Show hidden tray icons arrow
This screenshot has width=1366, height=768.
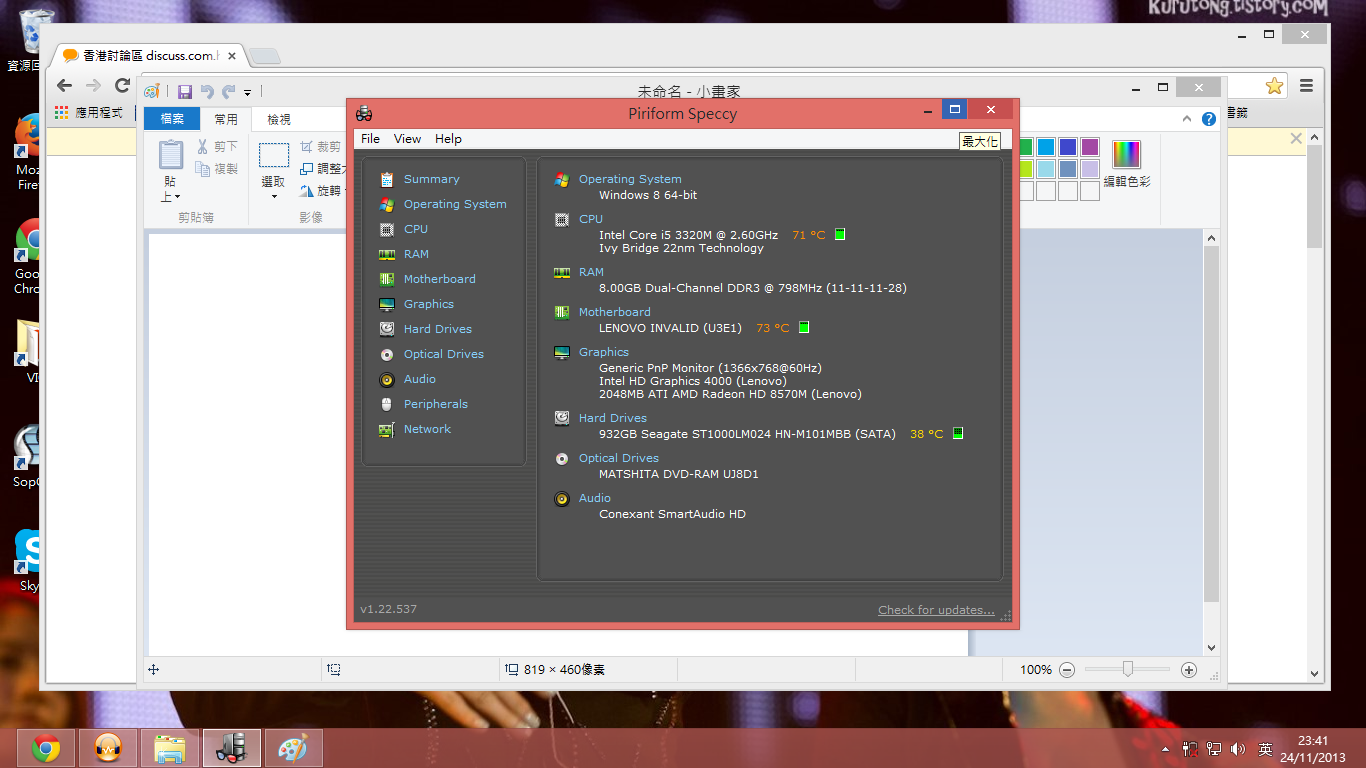(x=1165, y=749)
